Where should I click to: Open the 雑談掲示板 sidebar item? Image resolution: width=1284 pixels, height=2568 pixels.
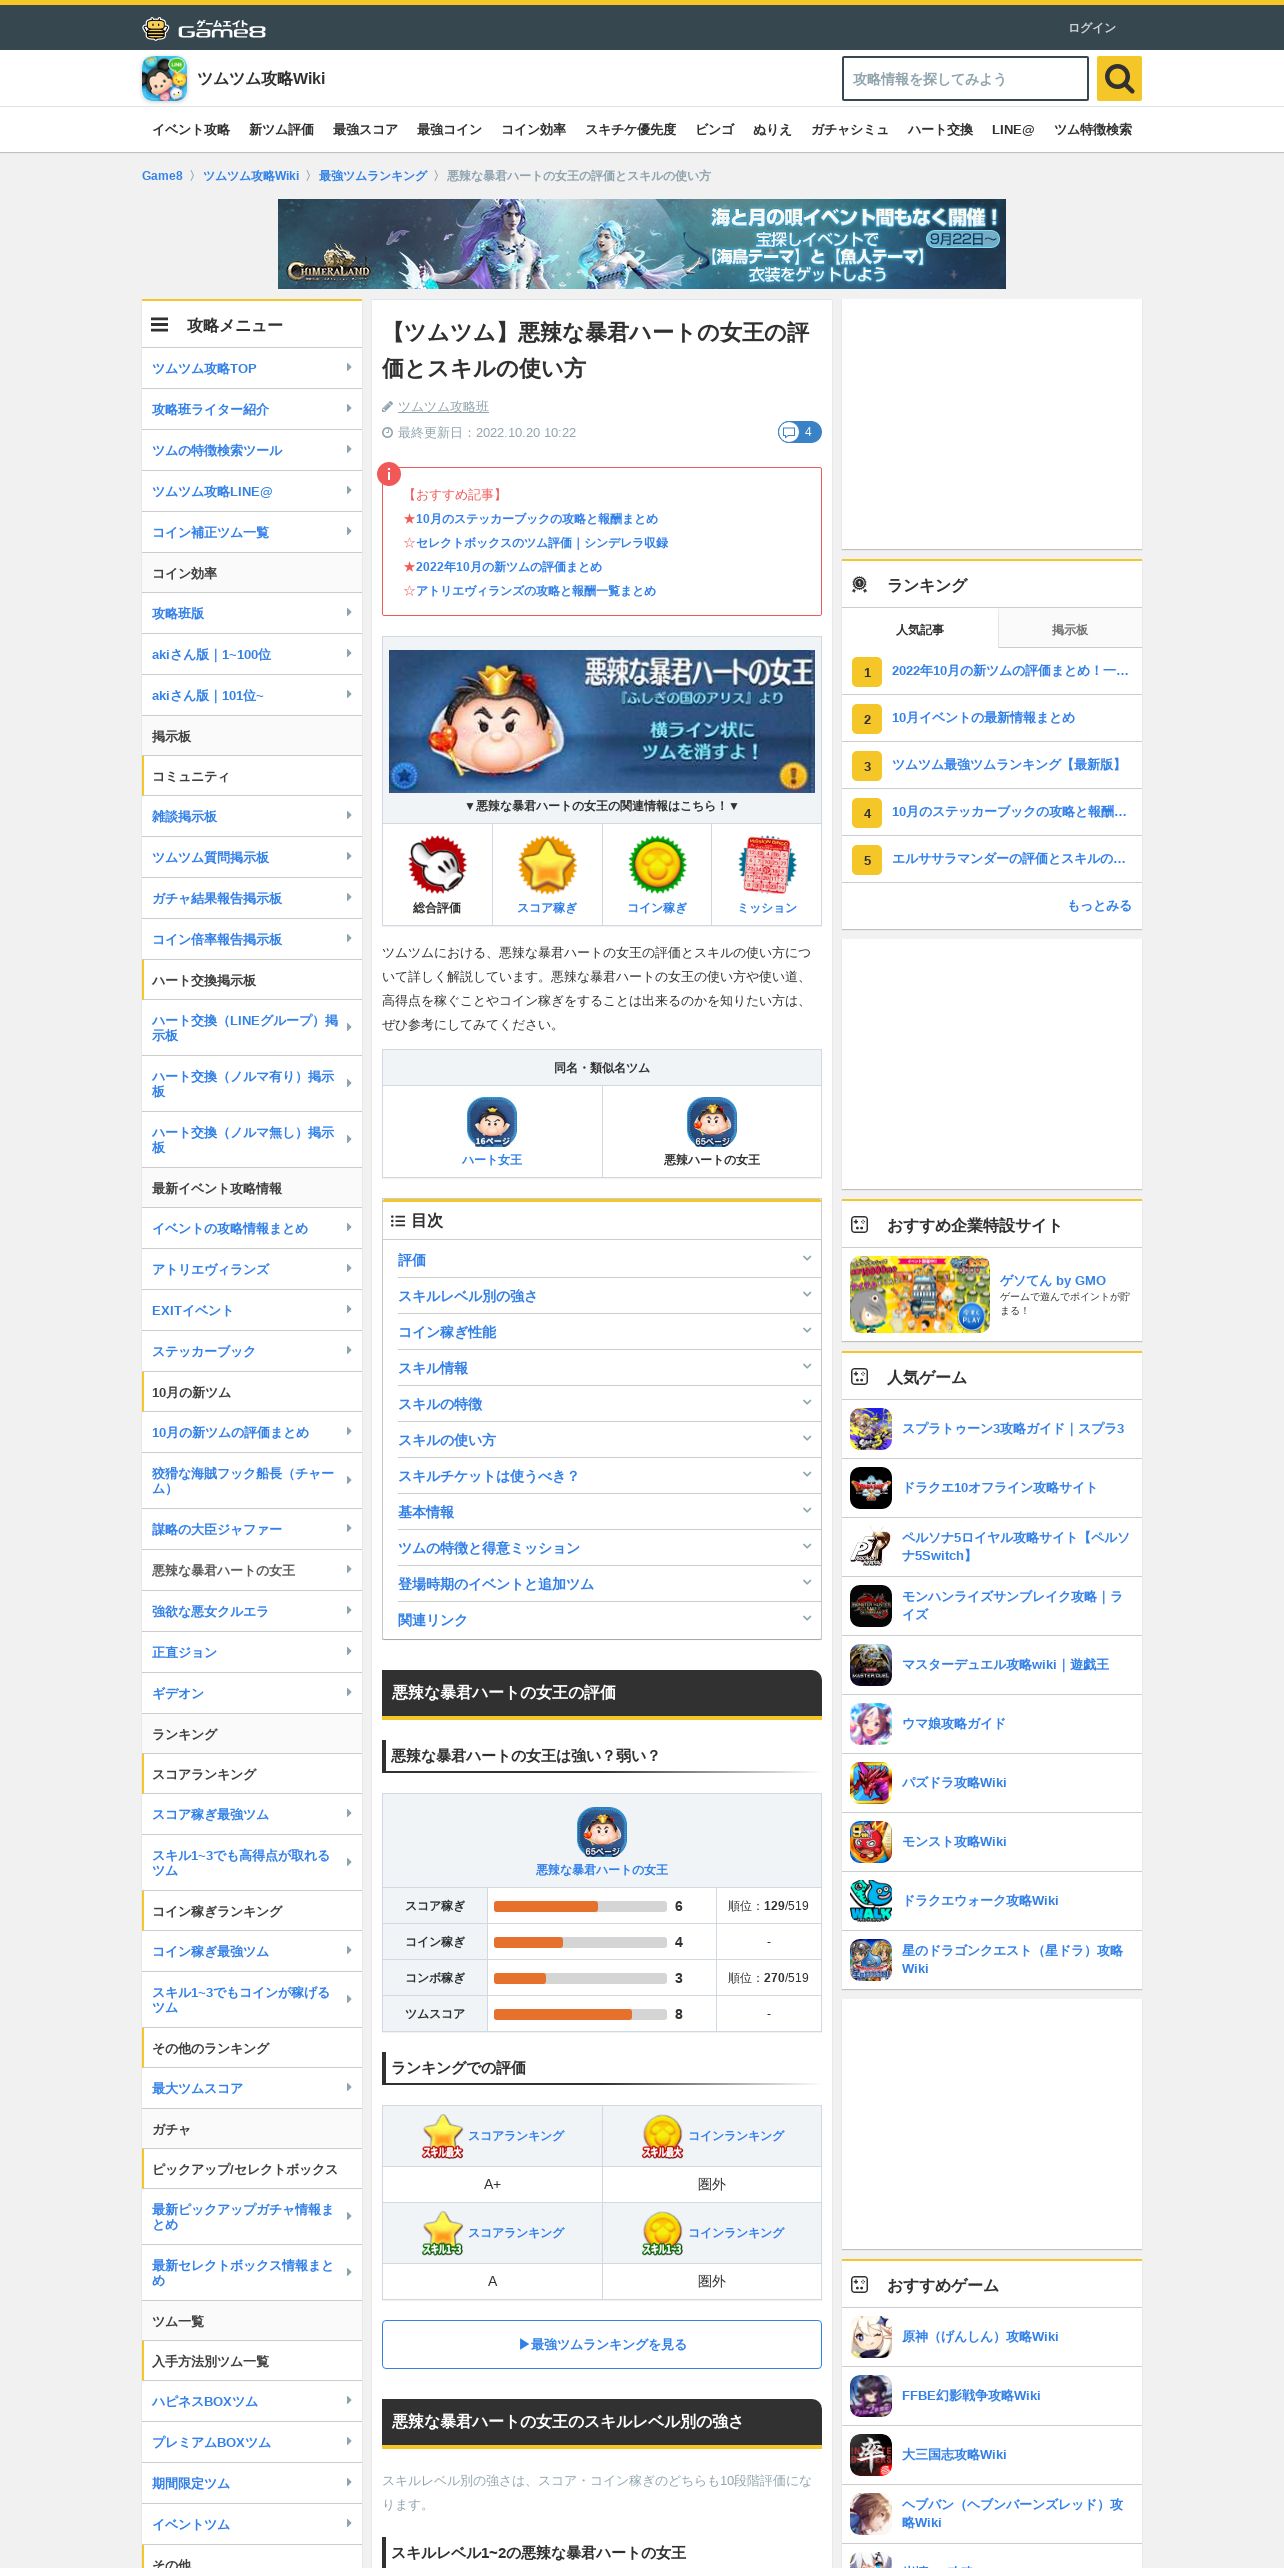pos(252,816)
